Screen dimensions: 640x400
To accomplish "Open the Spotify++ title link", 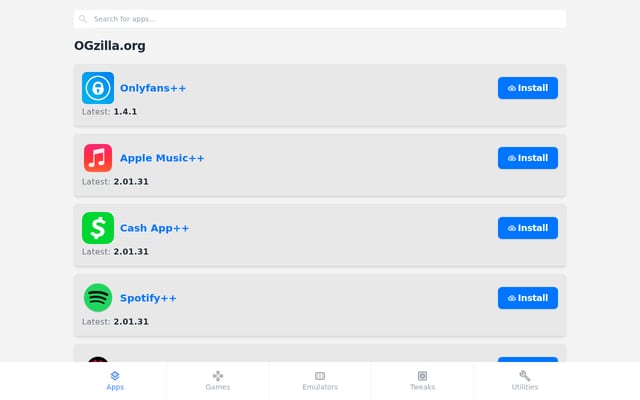I will point(148,298).
